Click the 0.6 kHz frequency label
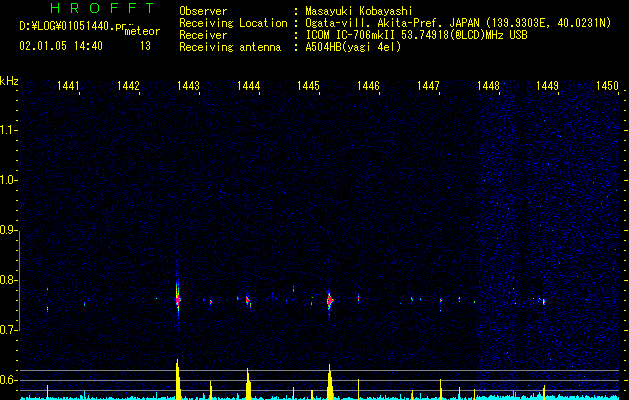 point(8,380)
